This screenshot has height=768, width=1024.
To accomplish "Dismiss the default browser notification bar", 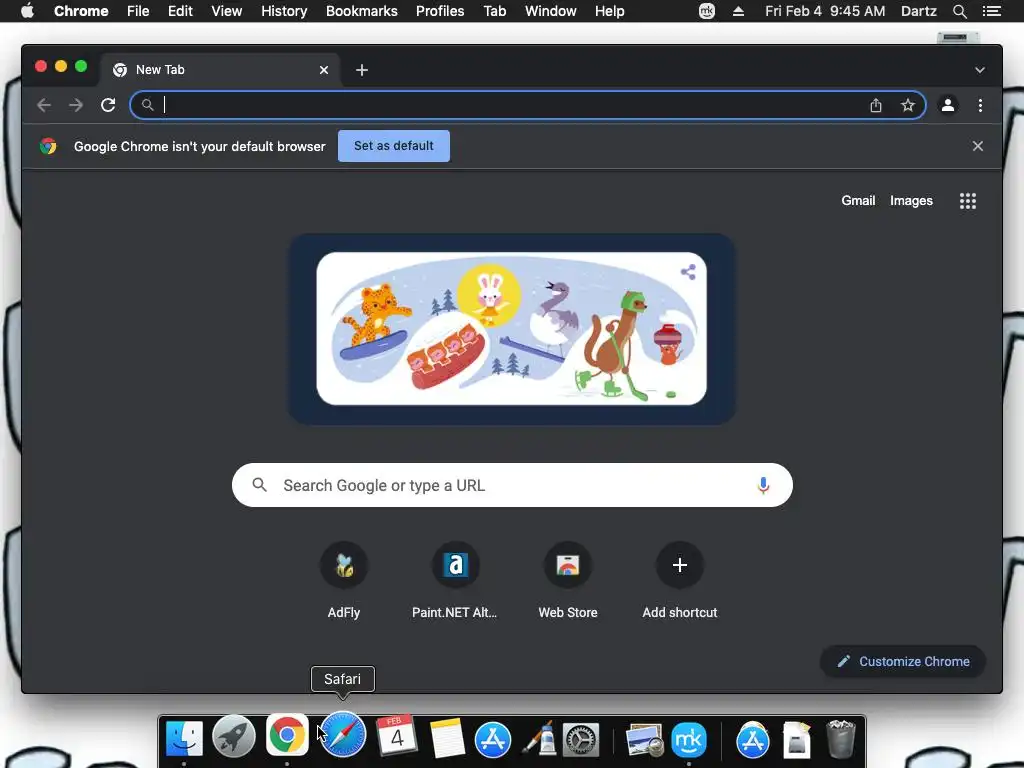I will pos(978,146).
